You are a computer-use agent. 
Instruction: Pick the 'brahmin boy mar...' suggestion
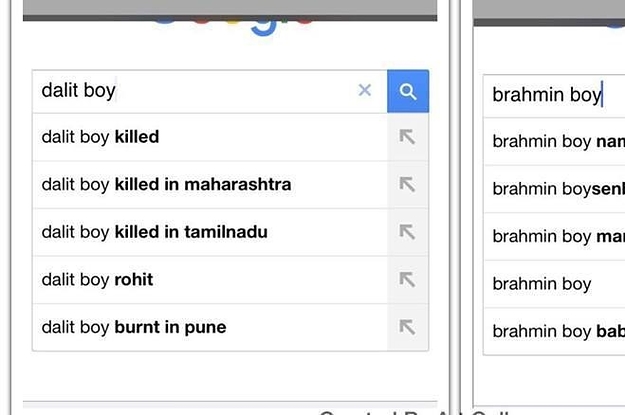(554, 236)
